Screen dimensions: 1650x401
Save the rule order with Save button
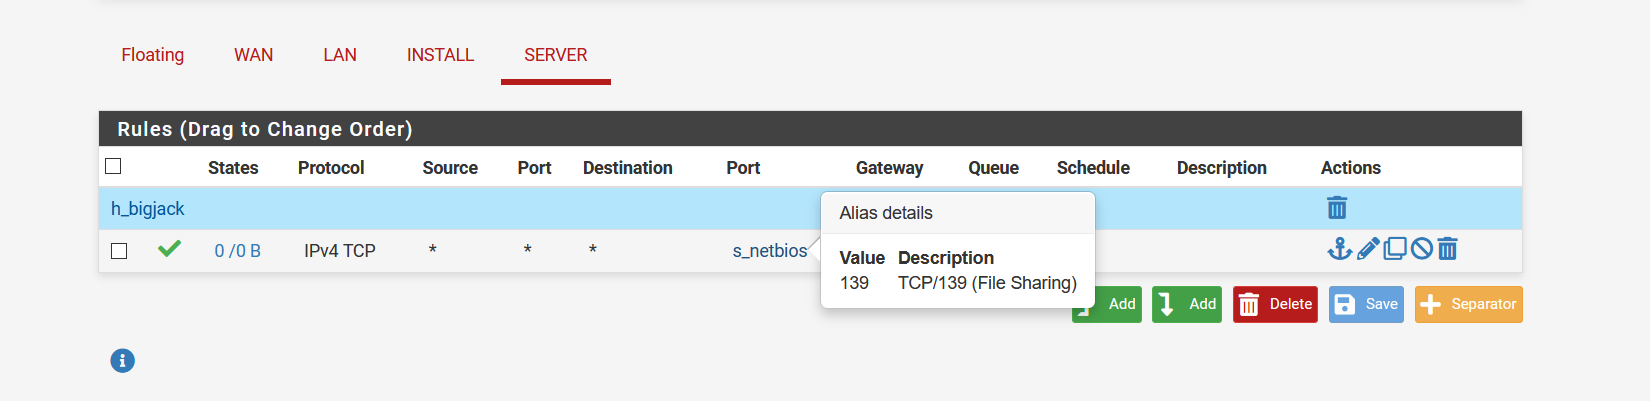pyautogui.click(x=1366, y=304)
